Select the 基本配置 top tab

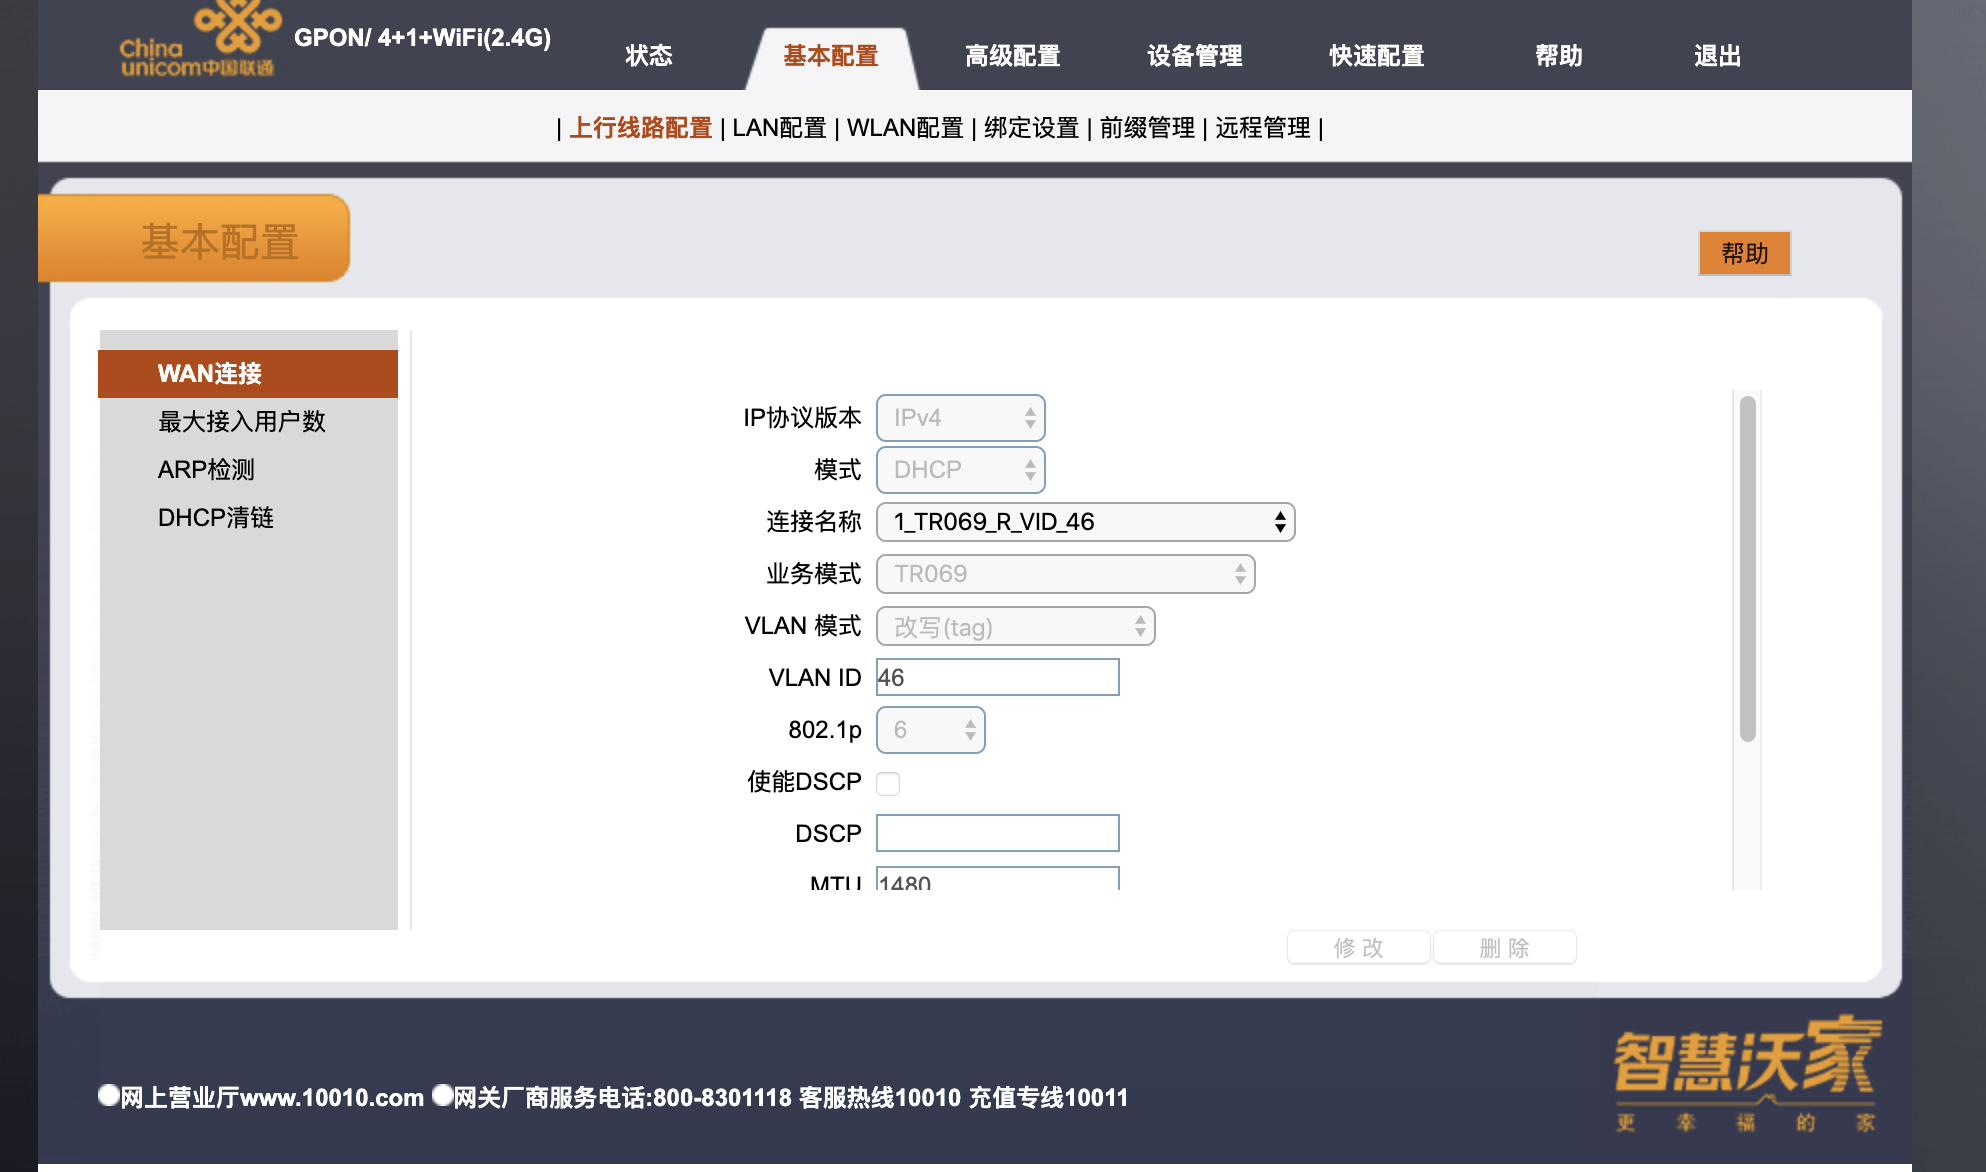pos(831,56)
